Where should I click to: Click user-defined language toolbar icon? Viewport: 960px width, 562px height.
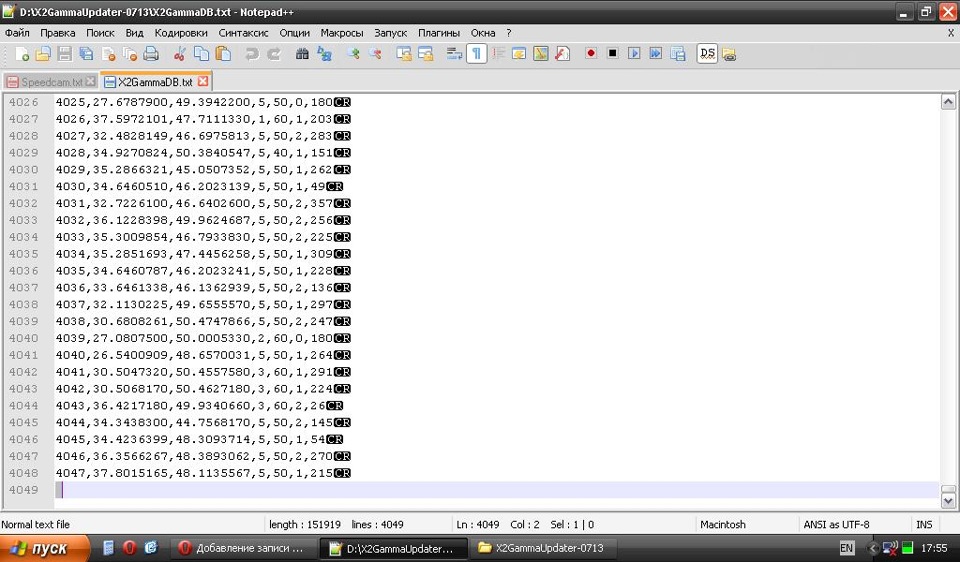519,54
